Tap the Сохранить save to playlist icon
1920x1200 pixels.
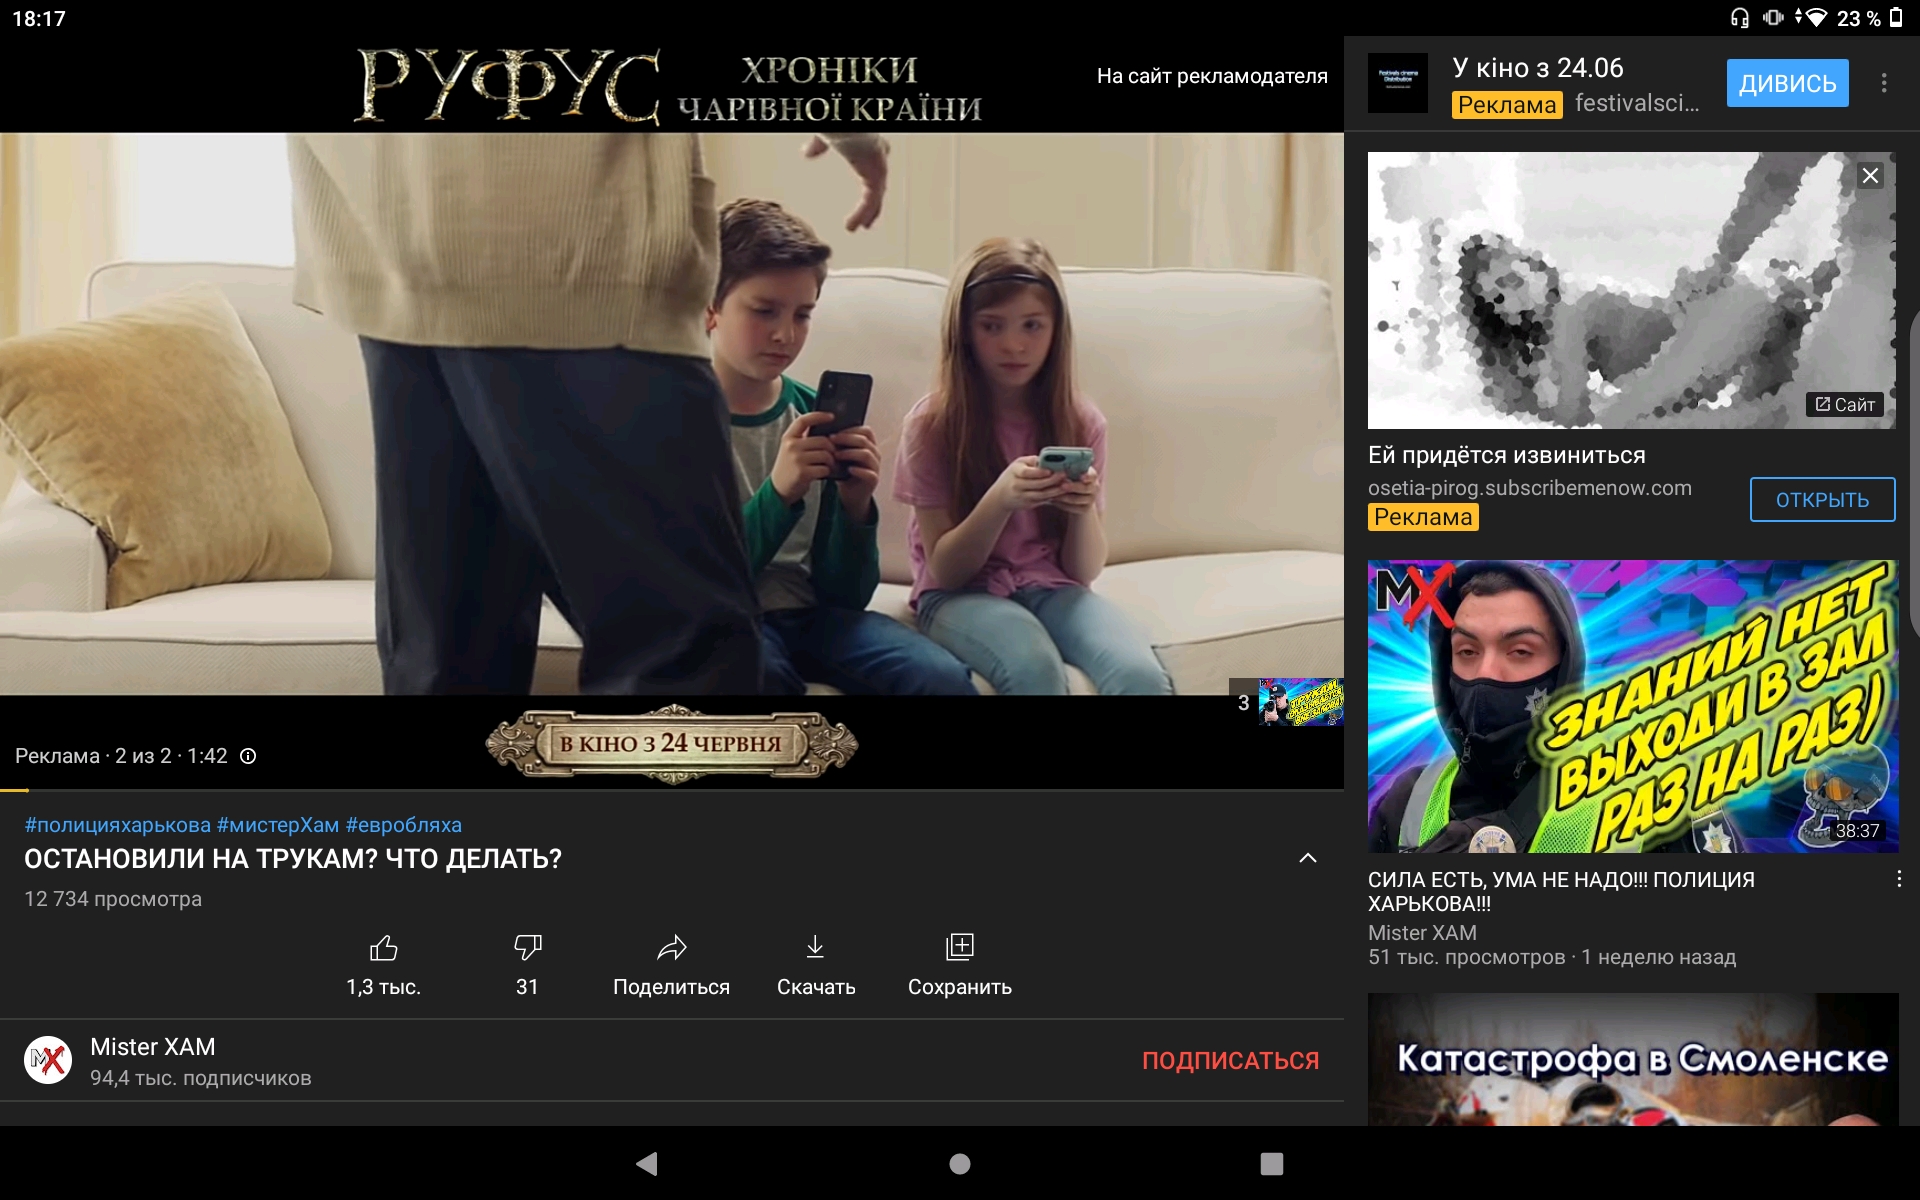tap(960, 947)
